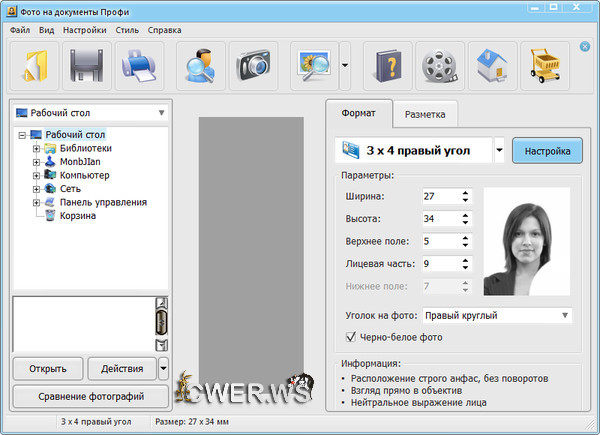Open the Настройки menu
Image resolution: width=600 pixels, height=435 pixels.
click(84, 30)
